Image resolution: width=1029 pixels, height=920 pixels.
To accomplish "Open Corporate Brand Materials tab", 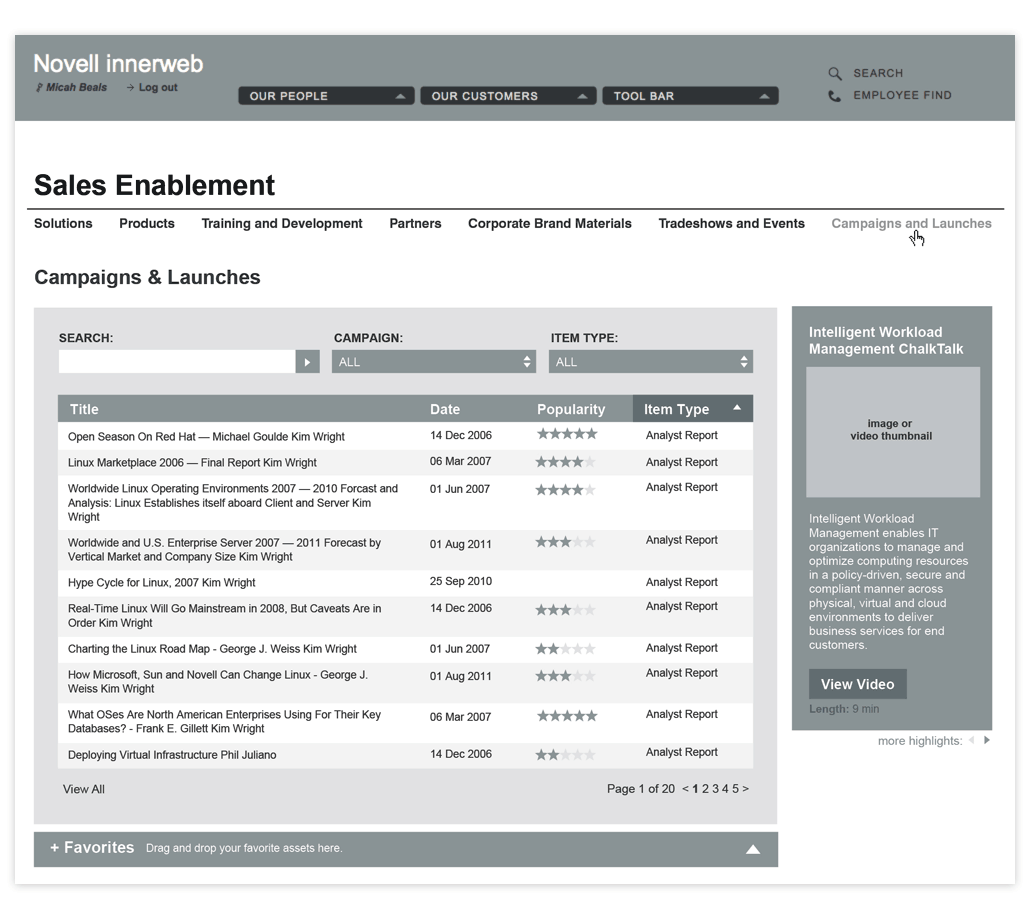I will pyautogui.click(x=550, y=223).
